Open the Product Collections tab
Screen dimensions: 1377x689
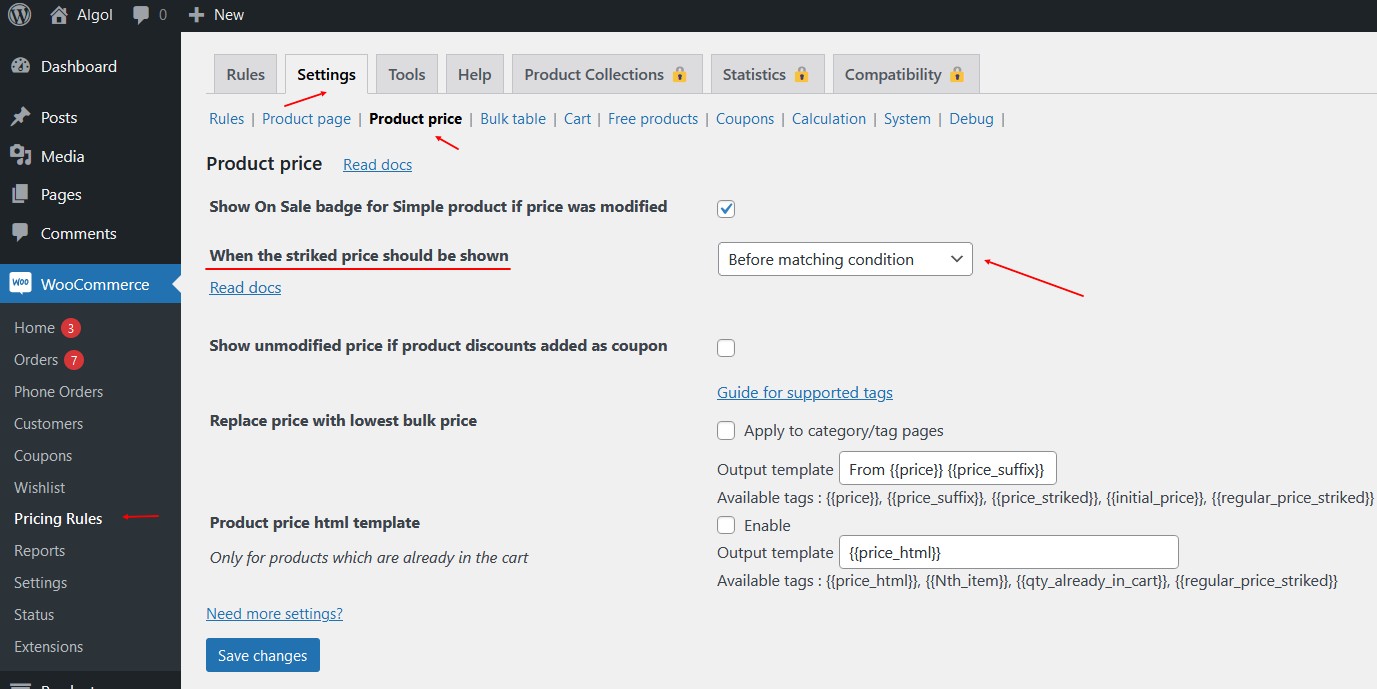[x=607, y=74]
